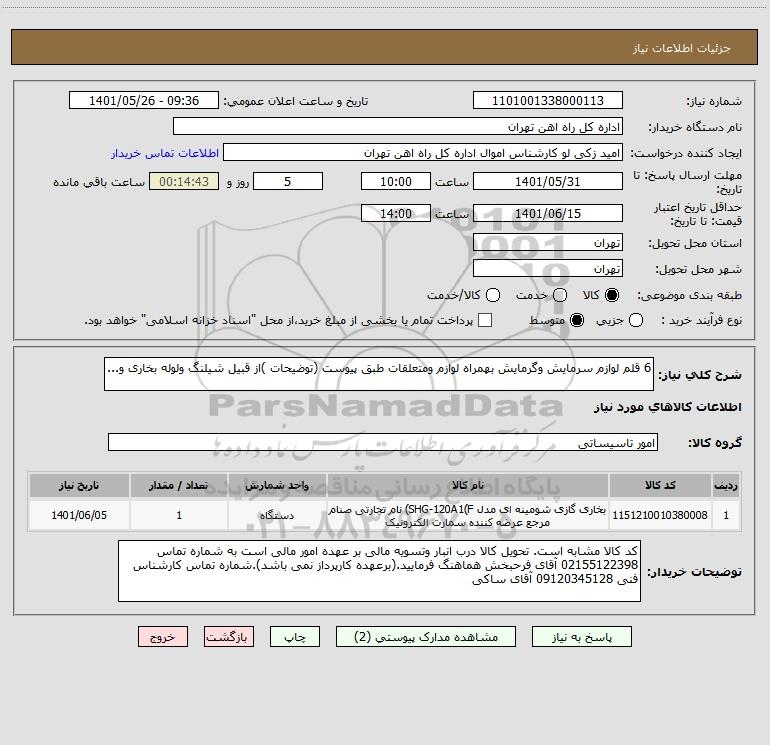Viewport: 770px width, 745px height.
Task: Click the goods group field امور تاسیساتی
Action: pyautogui.click(x=383, y=442)
